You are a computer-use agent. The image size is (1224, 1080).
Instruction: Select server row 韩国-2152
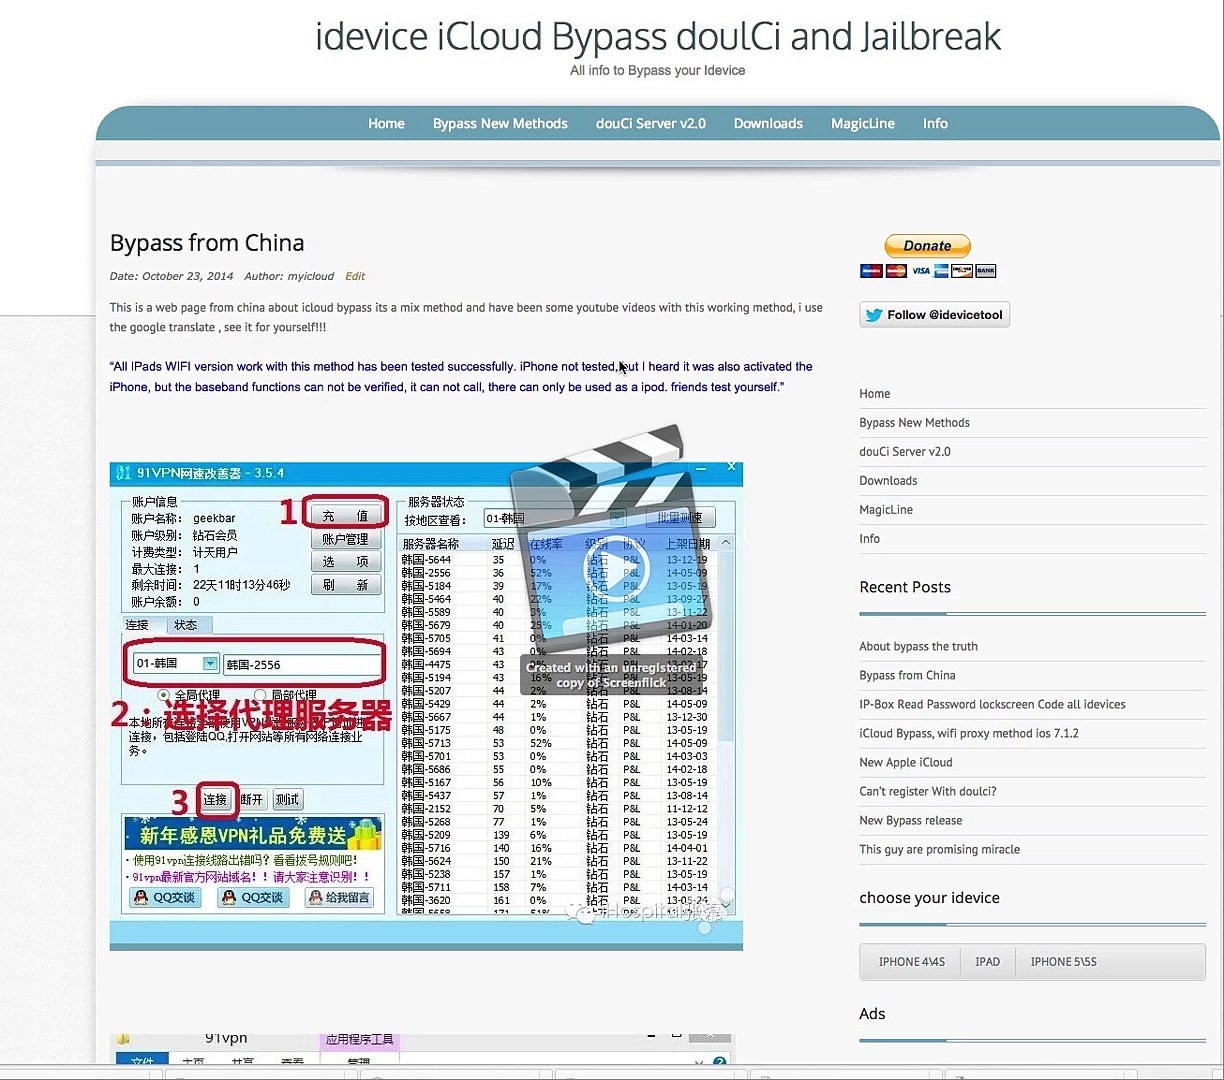point(560,809)
